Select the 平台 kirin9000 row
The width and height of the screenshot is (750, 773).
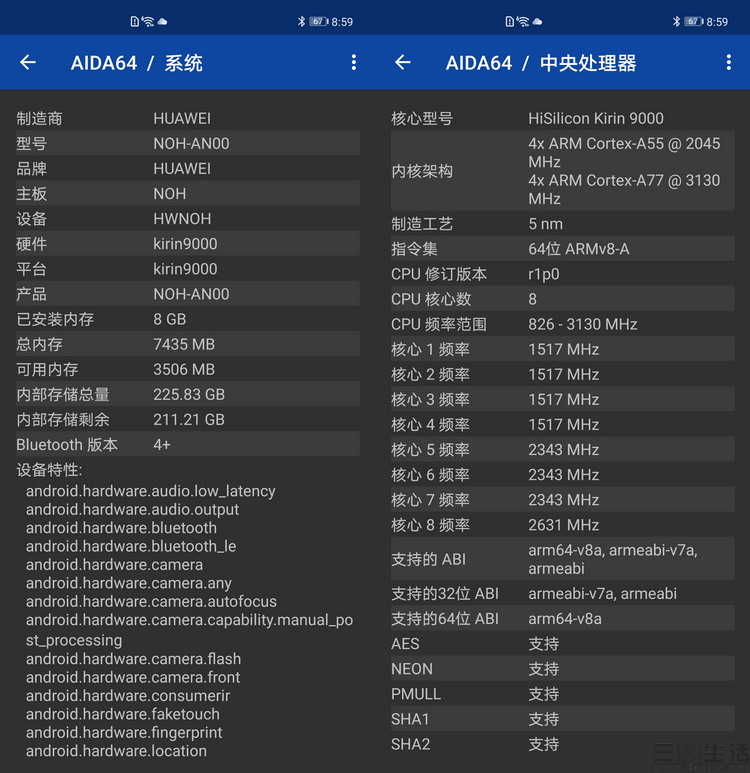187,269
